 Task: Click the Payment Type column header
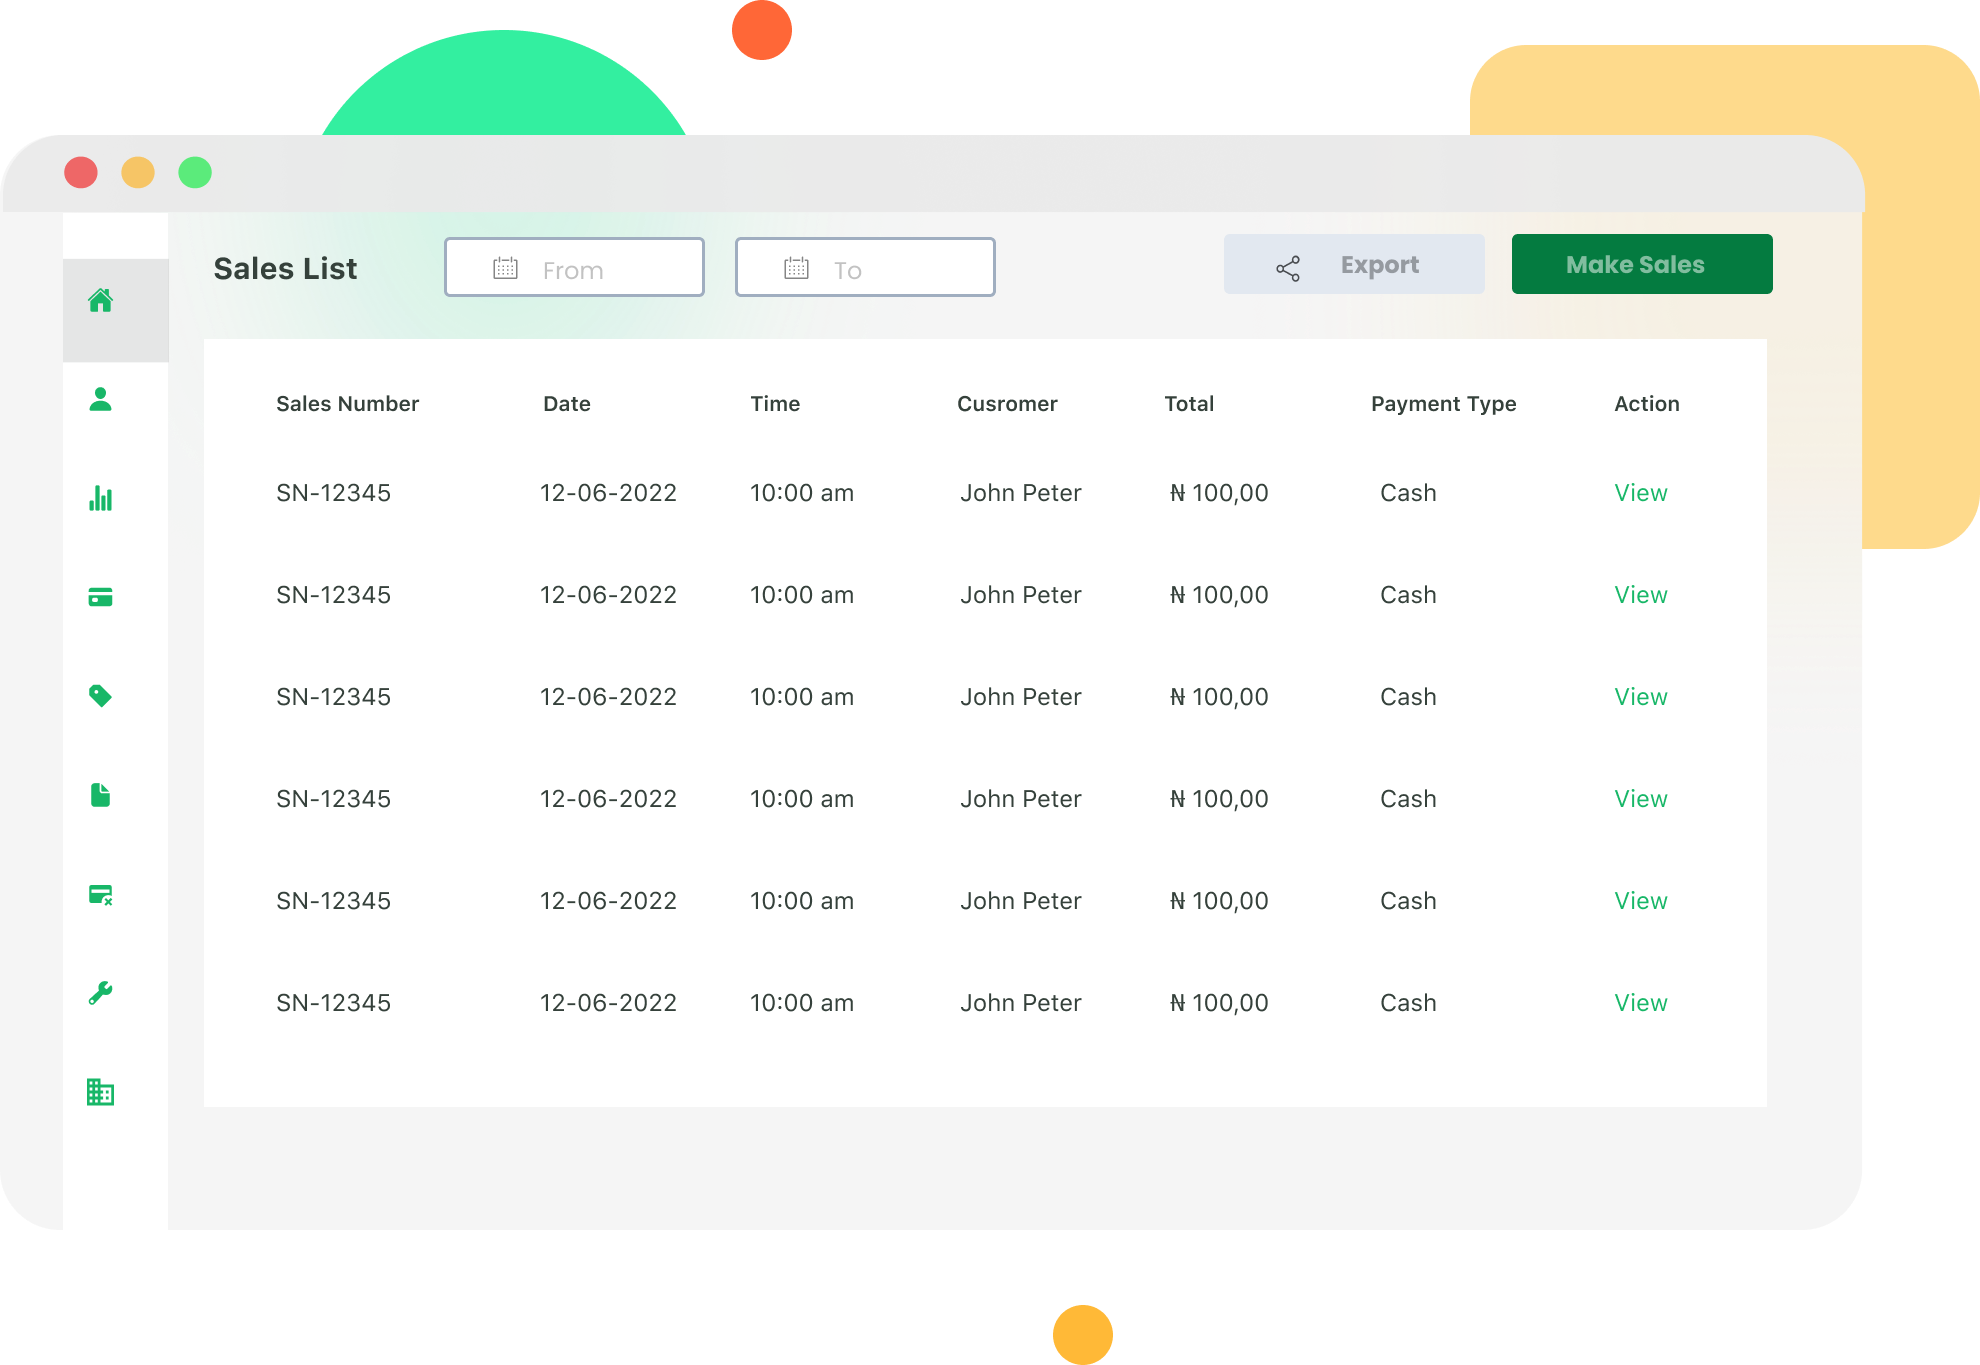(x=1443, y=404)
